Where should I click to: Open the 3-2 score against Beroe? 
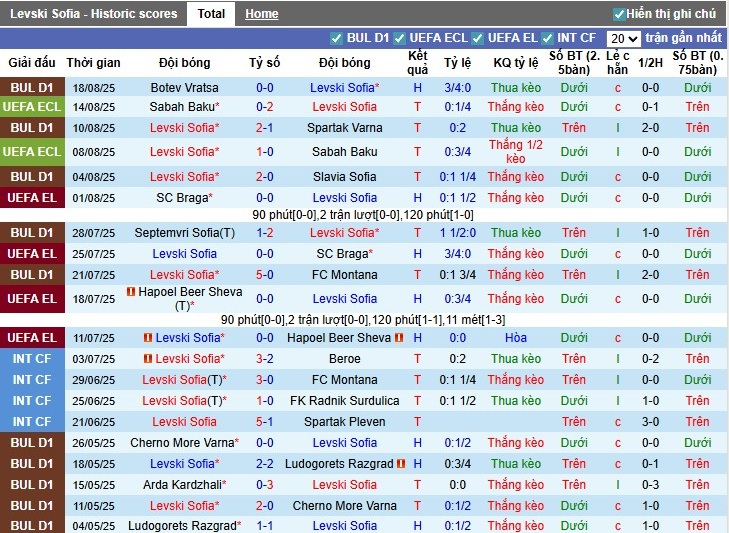[265, 359]
